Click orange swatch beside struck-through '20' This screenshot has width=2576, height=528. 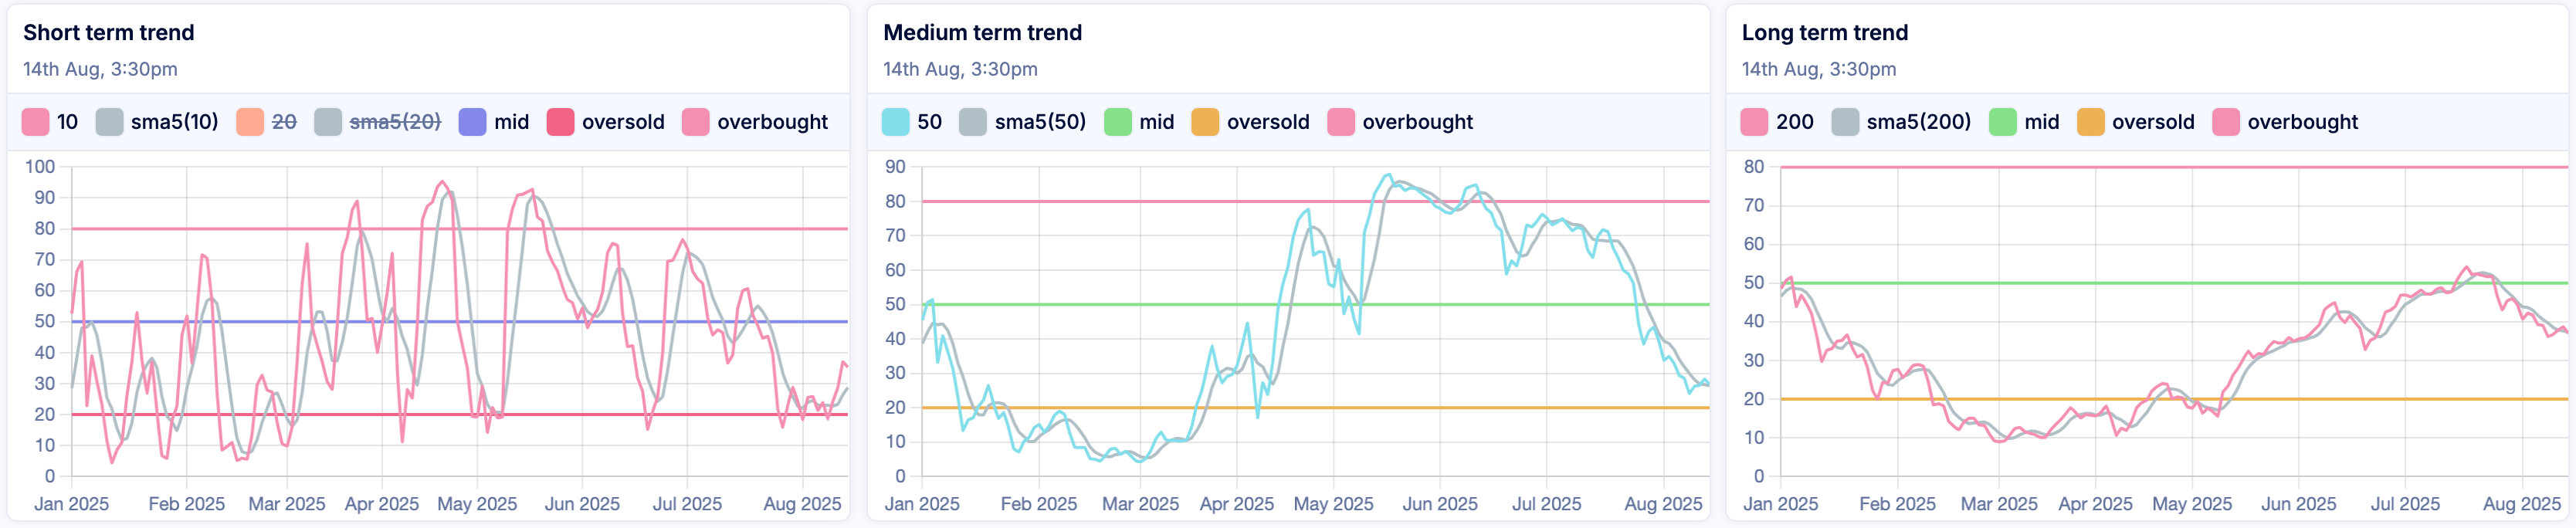click(x=250, y=122)
